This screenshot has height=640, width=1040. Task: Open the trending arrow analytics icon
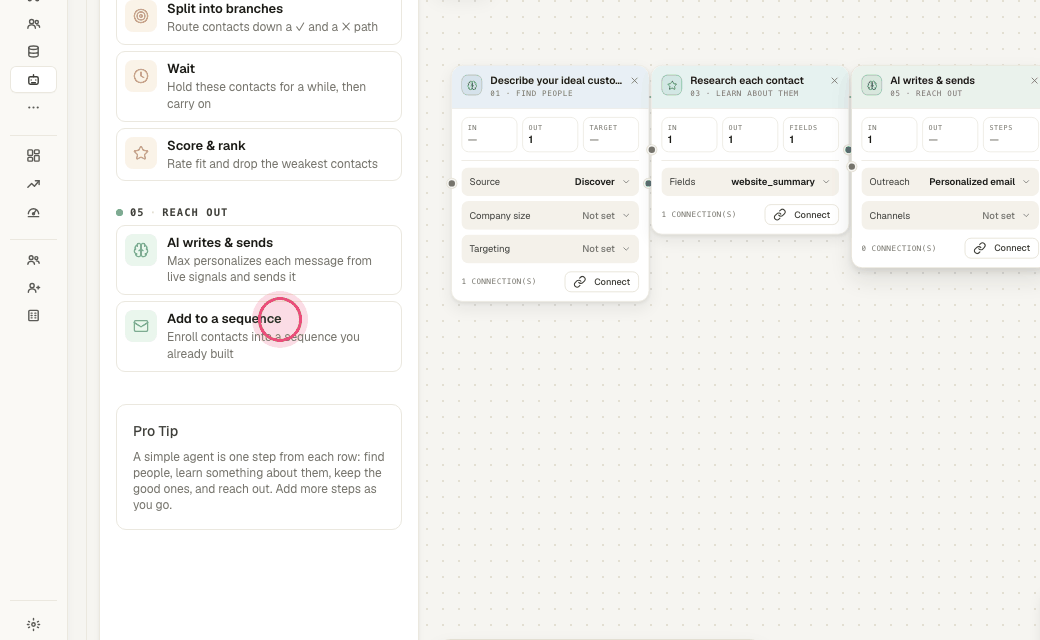pyautogui.click(x=33, y=184)
